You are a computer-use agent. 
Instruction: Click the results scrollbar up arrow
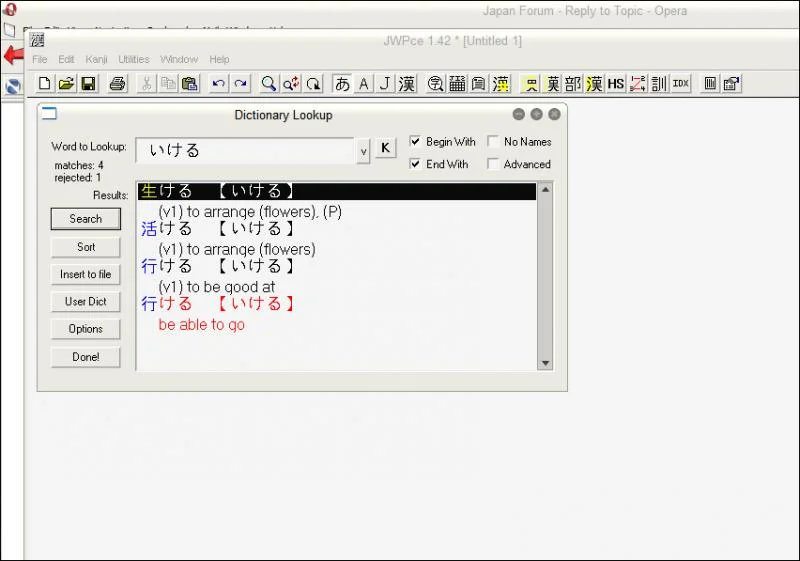pyautogui.click(x=545, y=190)
